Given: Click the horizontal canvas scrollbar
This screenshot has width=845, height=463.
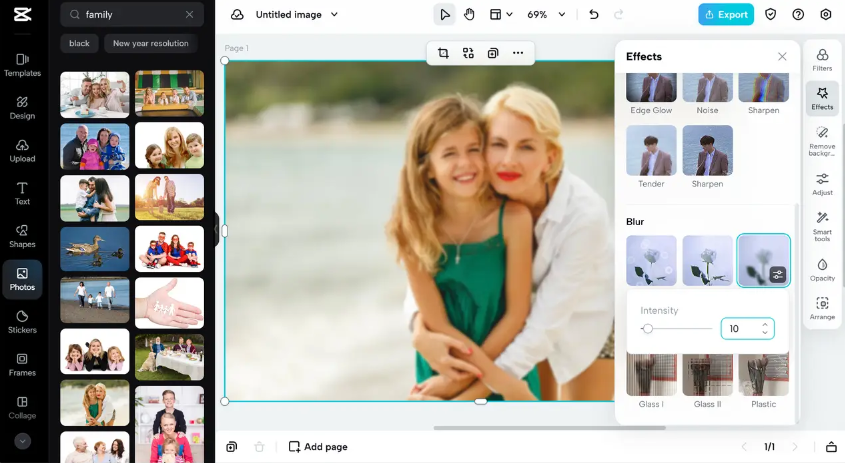Looking at the screenshot, I should tap(549, 428).
